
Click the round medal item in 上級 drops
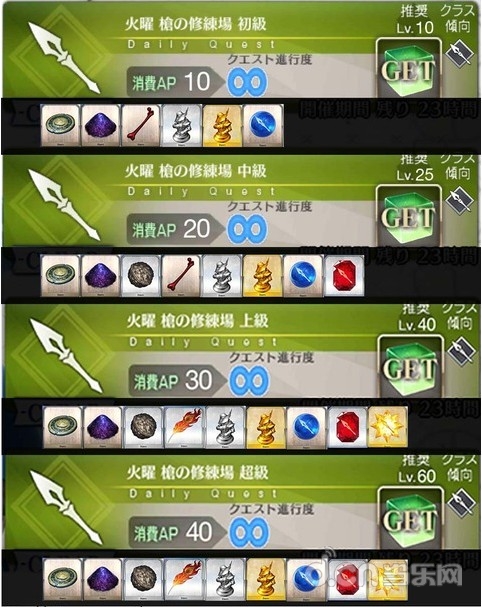[x=62, y=427]
